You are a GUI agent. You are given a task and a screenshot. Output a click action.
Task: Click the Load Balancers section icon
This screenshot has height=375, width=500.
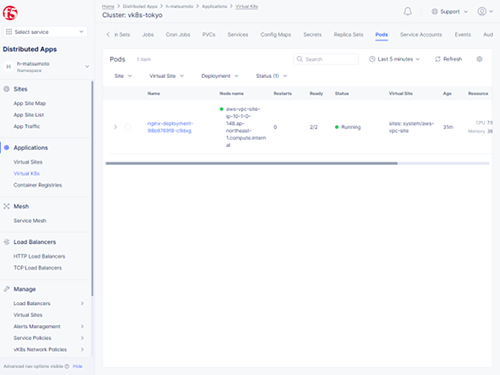[x=6, y=242]
